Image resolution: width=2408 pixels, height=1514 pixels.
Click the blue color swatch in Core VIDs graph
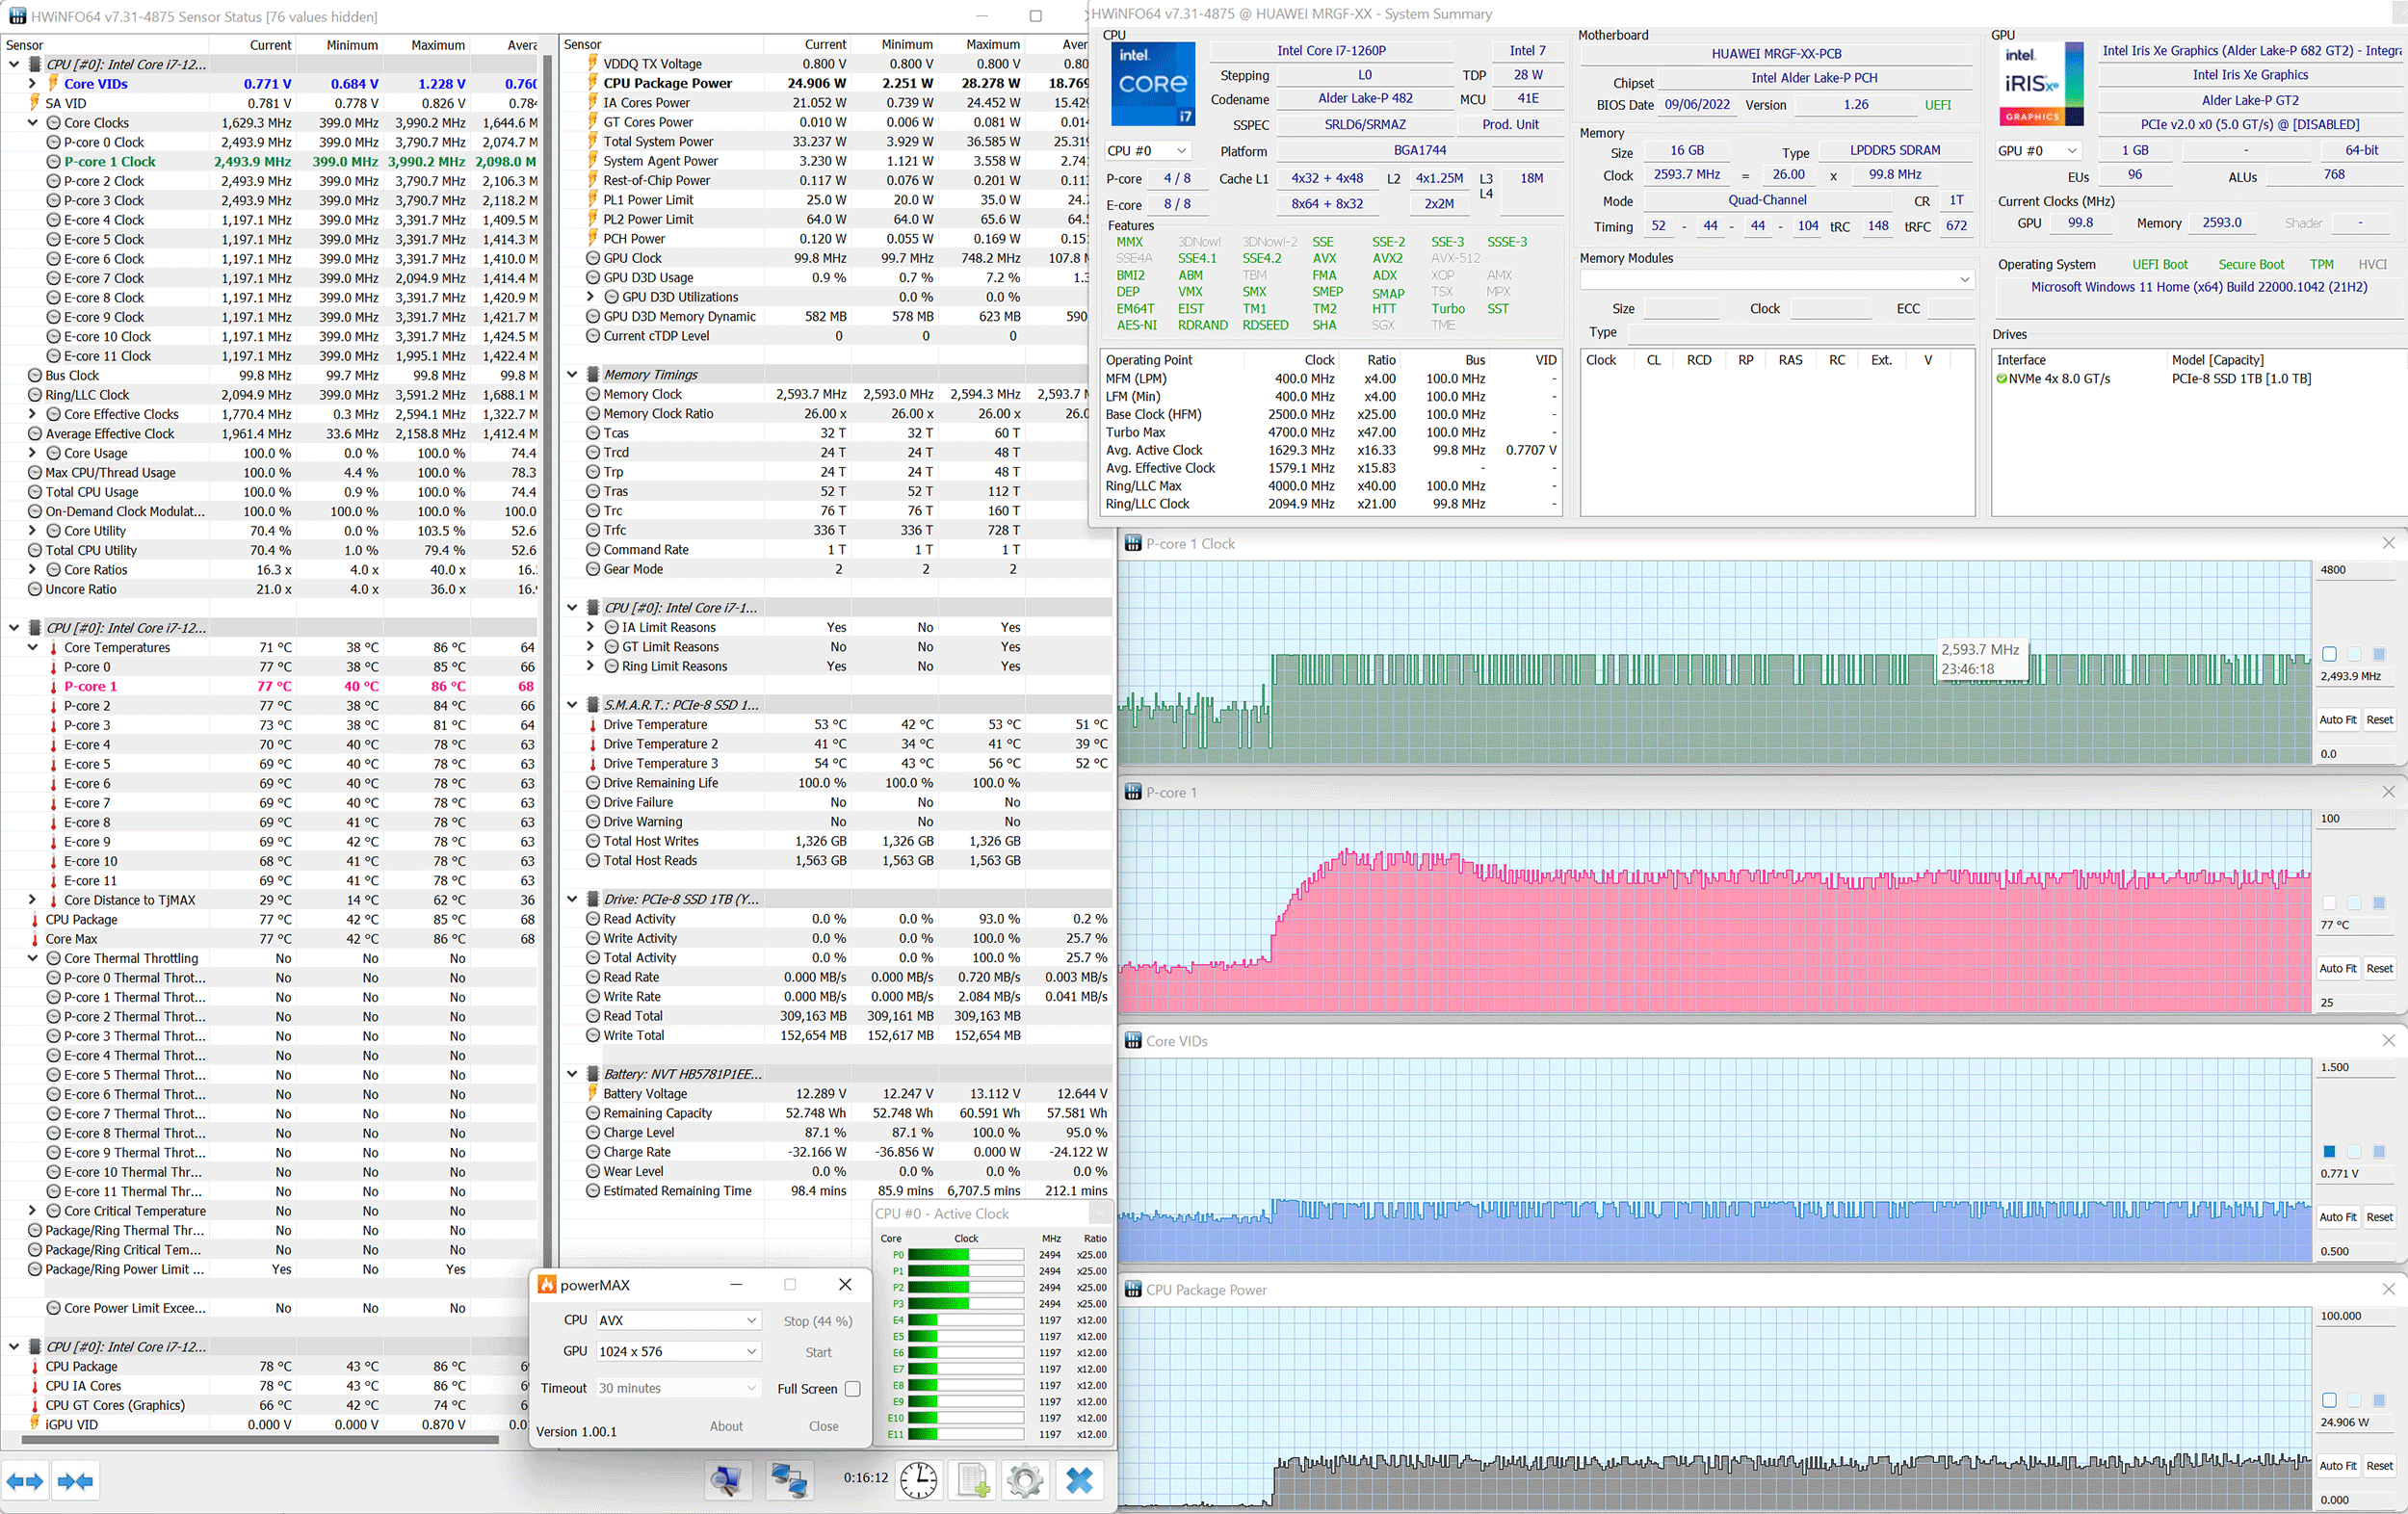2329,1151
